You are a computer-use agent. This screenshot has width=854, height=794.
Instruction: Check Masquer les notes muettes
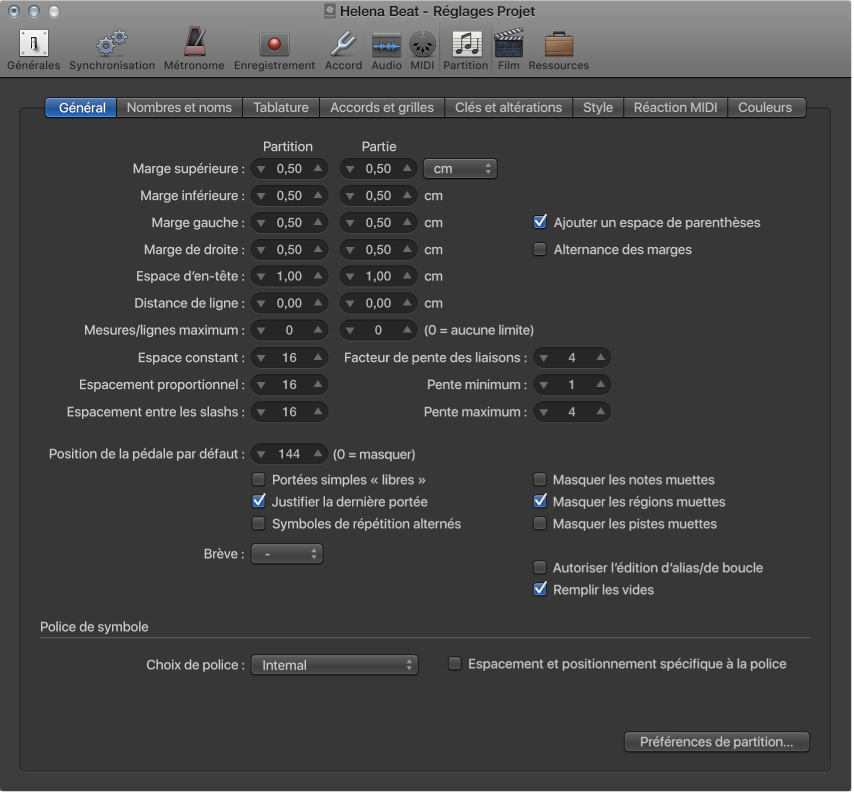point(540,479)
